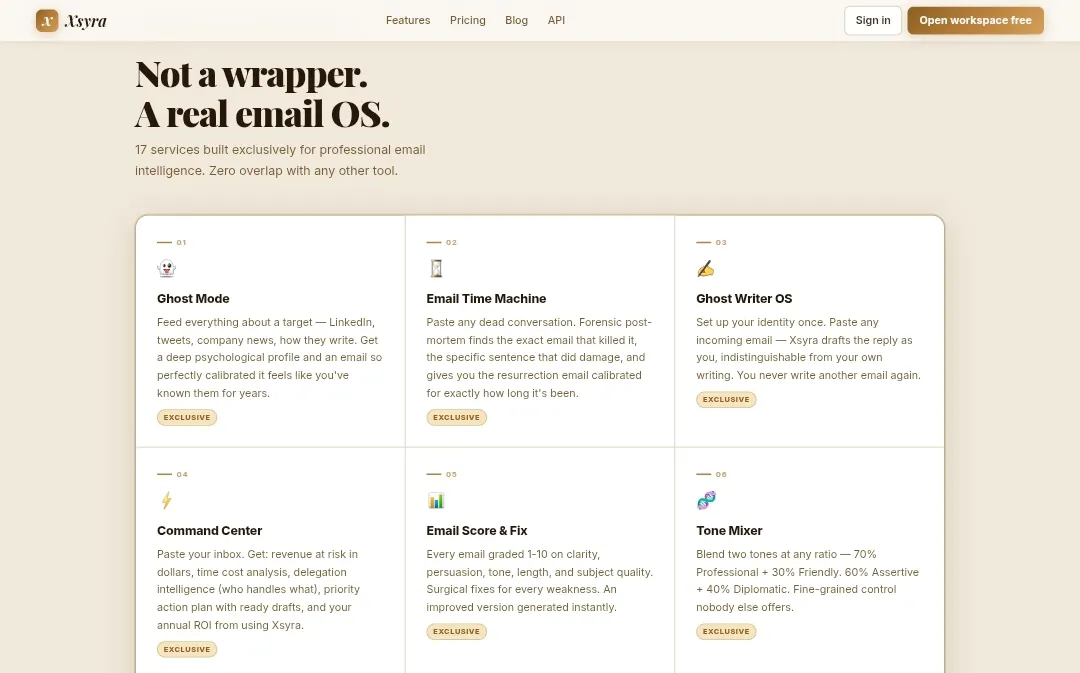Image resolution: width=1080 pixels, height=673 pixels.
Task: Click Exclusive badge under Command Center
Action: pos(187,650)
